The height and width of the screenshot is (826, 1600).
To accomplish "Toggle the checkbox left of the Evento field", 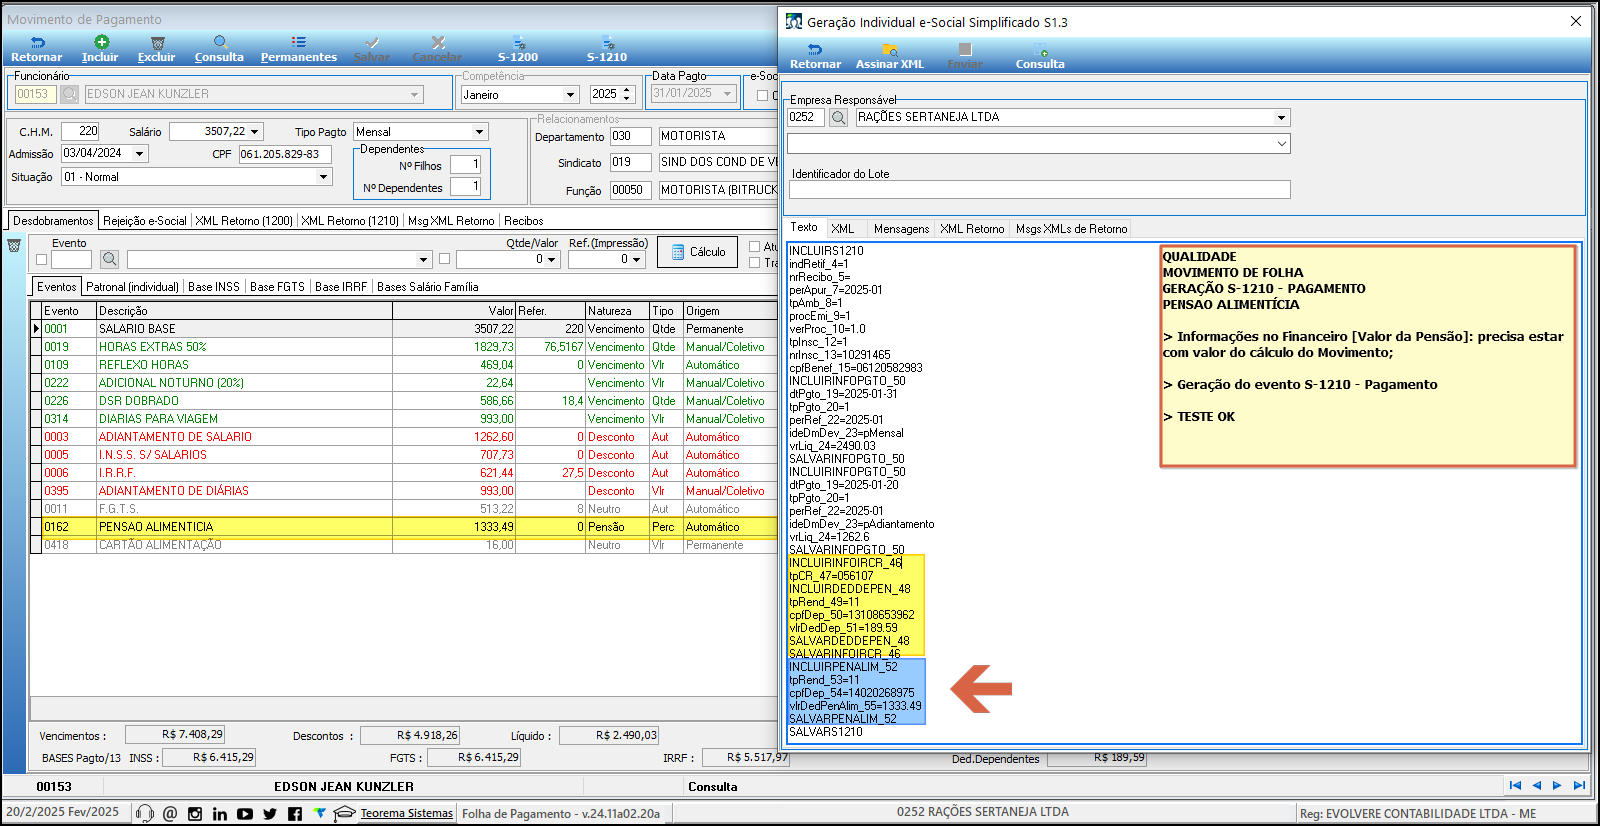I will pos(41,260).
